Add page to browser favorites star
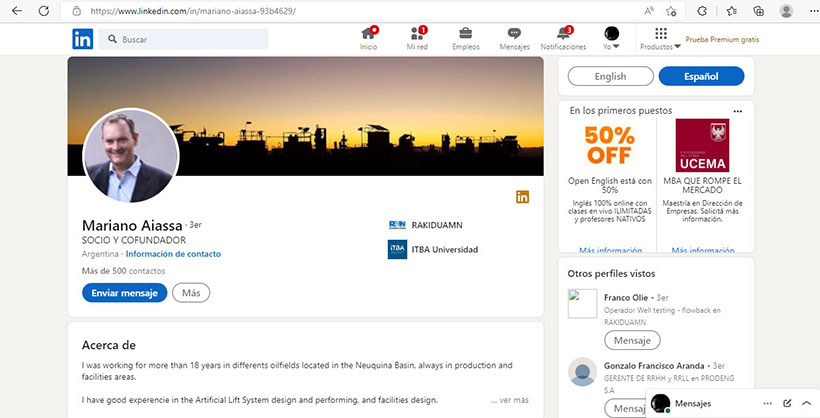820x418 pixels. coord(671,10)
